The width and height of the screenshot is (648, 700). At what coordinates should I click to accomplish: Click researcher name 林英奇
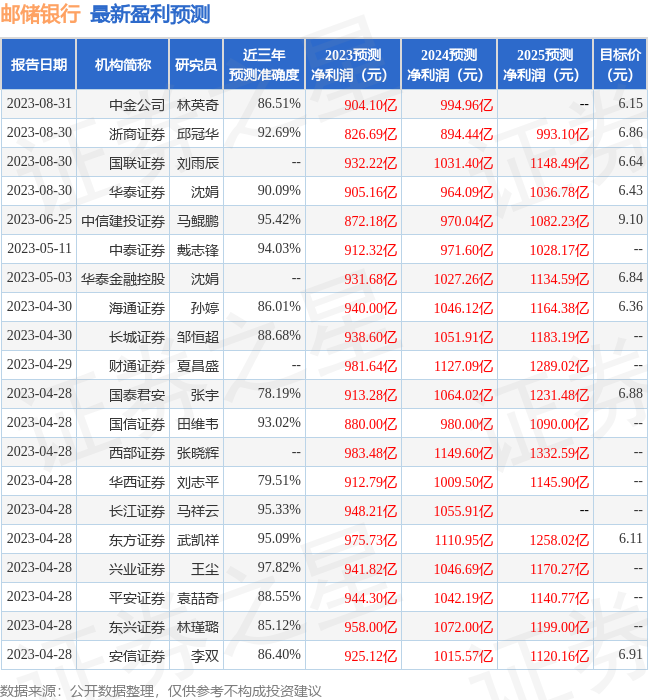[198, 105]
